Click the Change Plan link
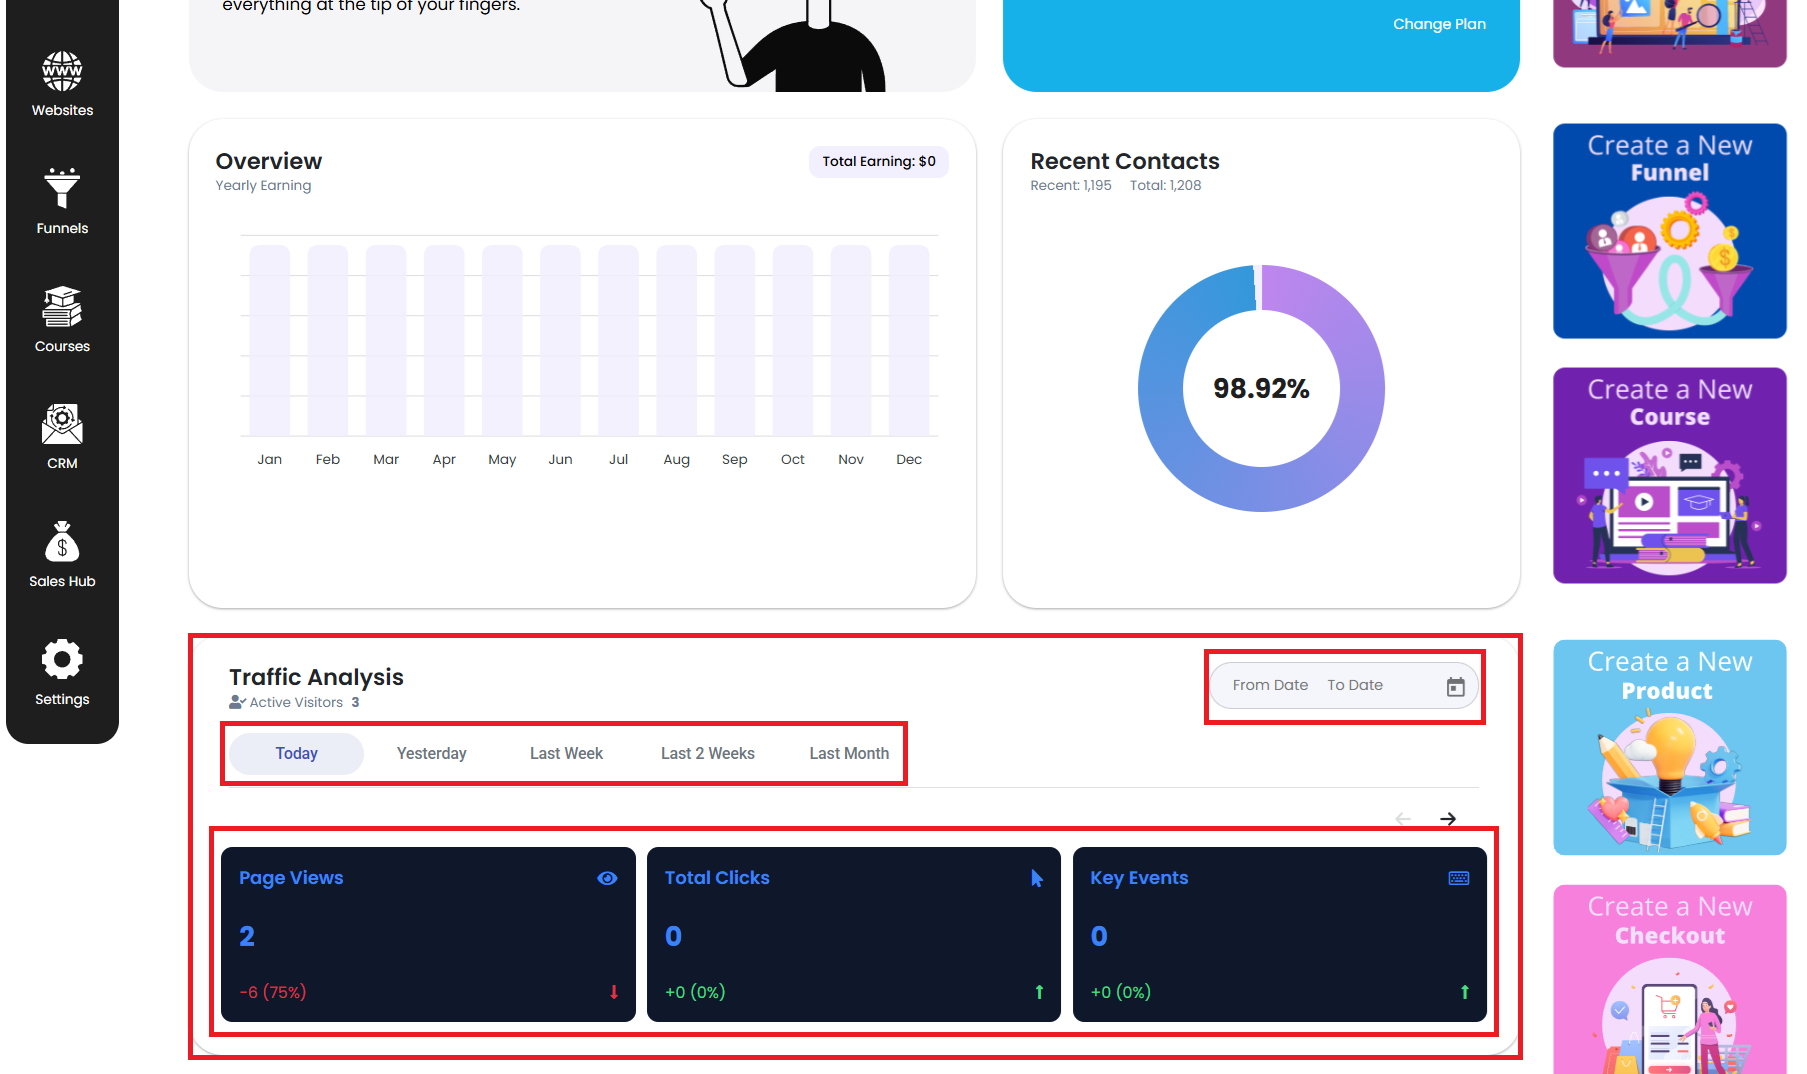Screen dimensions: 1807x1074 (x=1439, y=24)
